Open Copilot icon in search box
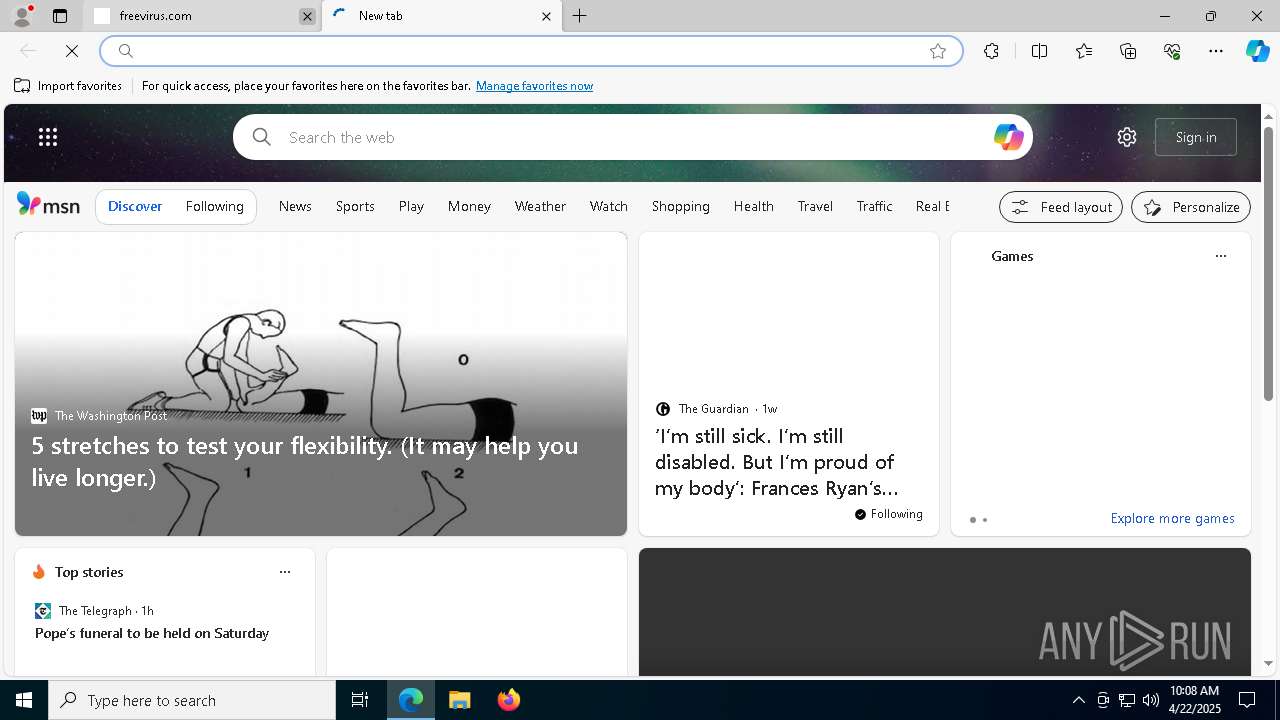 point(1008,137)
